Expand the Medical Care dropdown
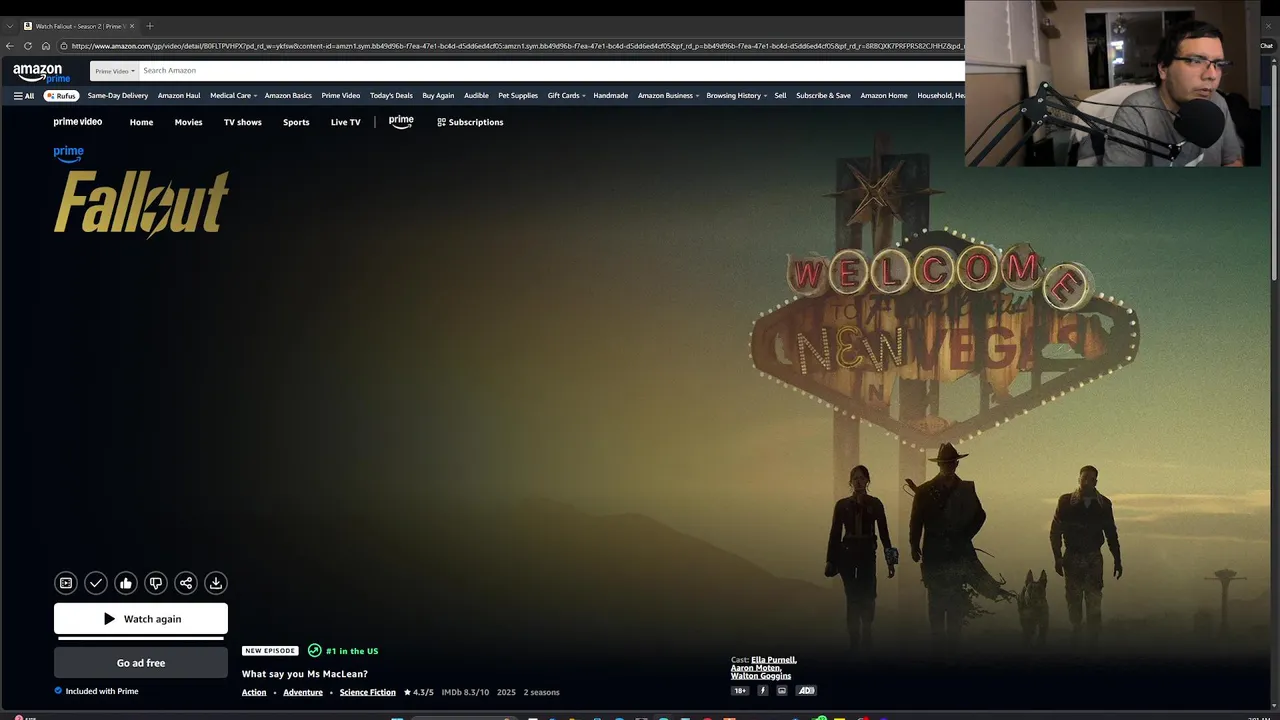Viewport: 1280px width, 720px height. click(233, 96)
